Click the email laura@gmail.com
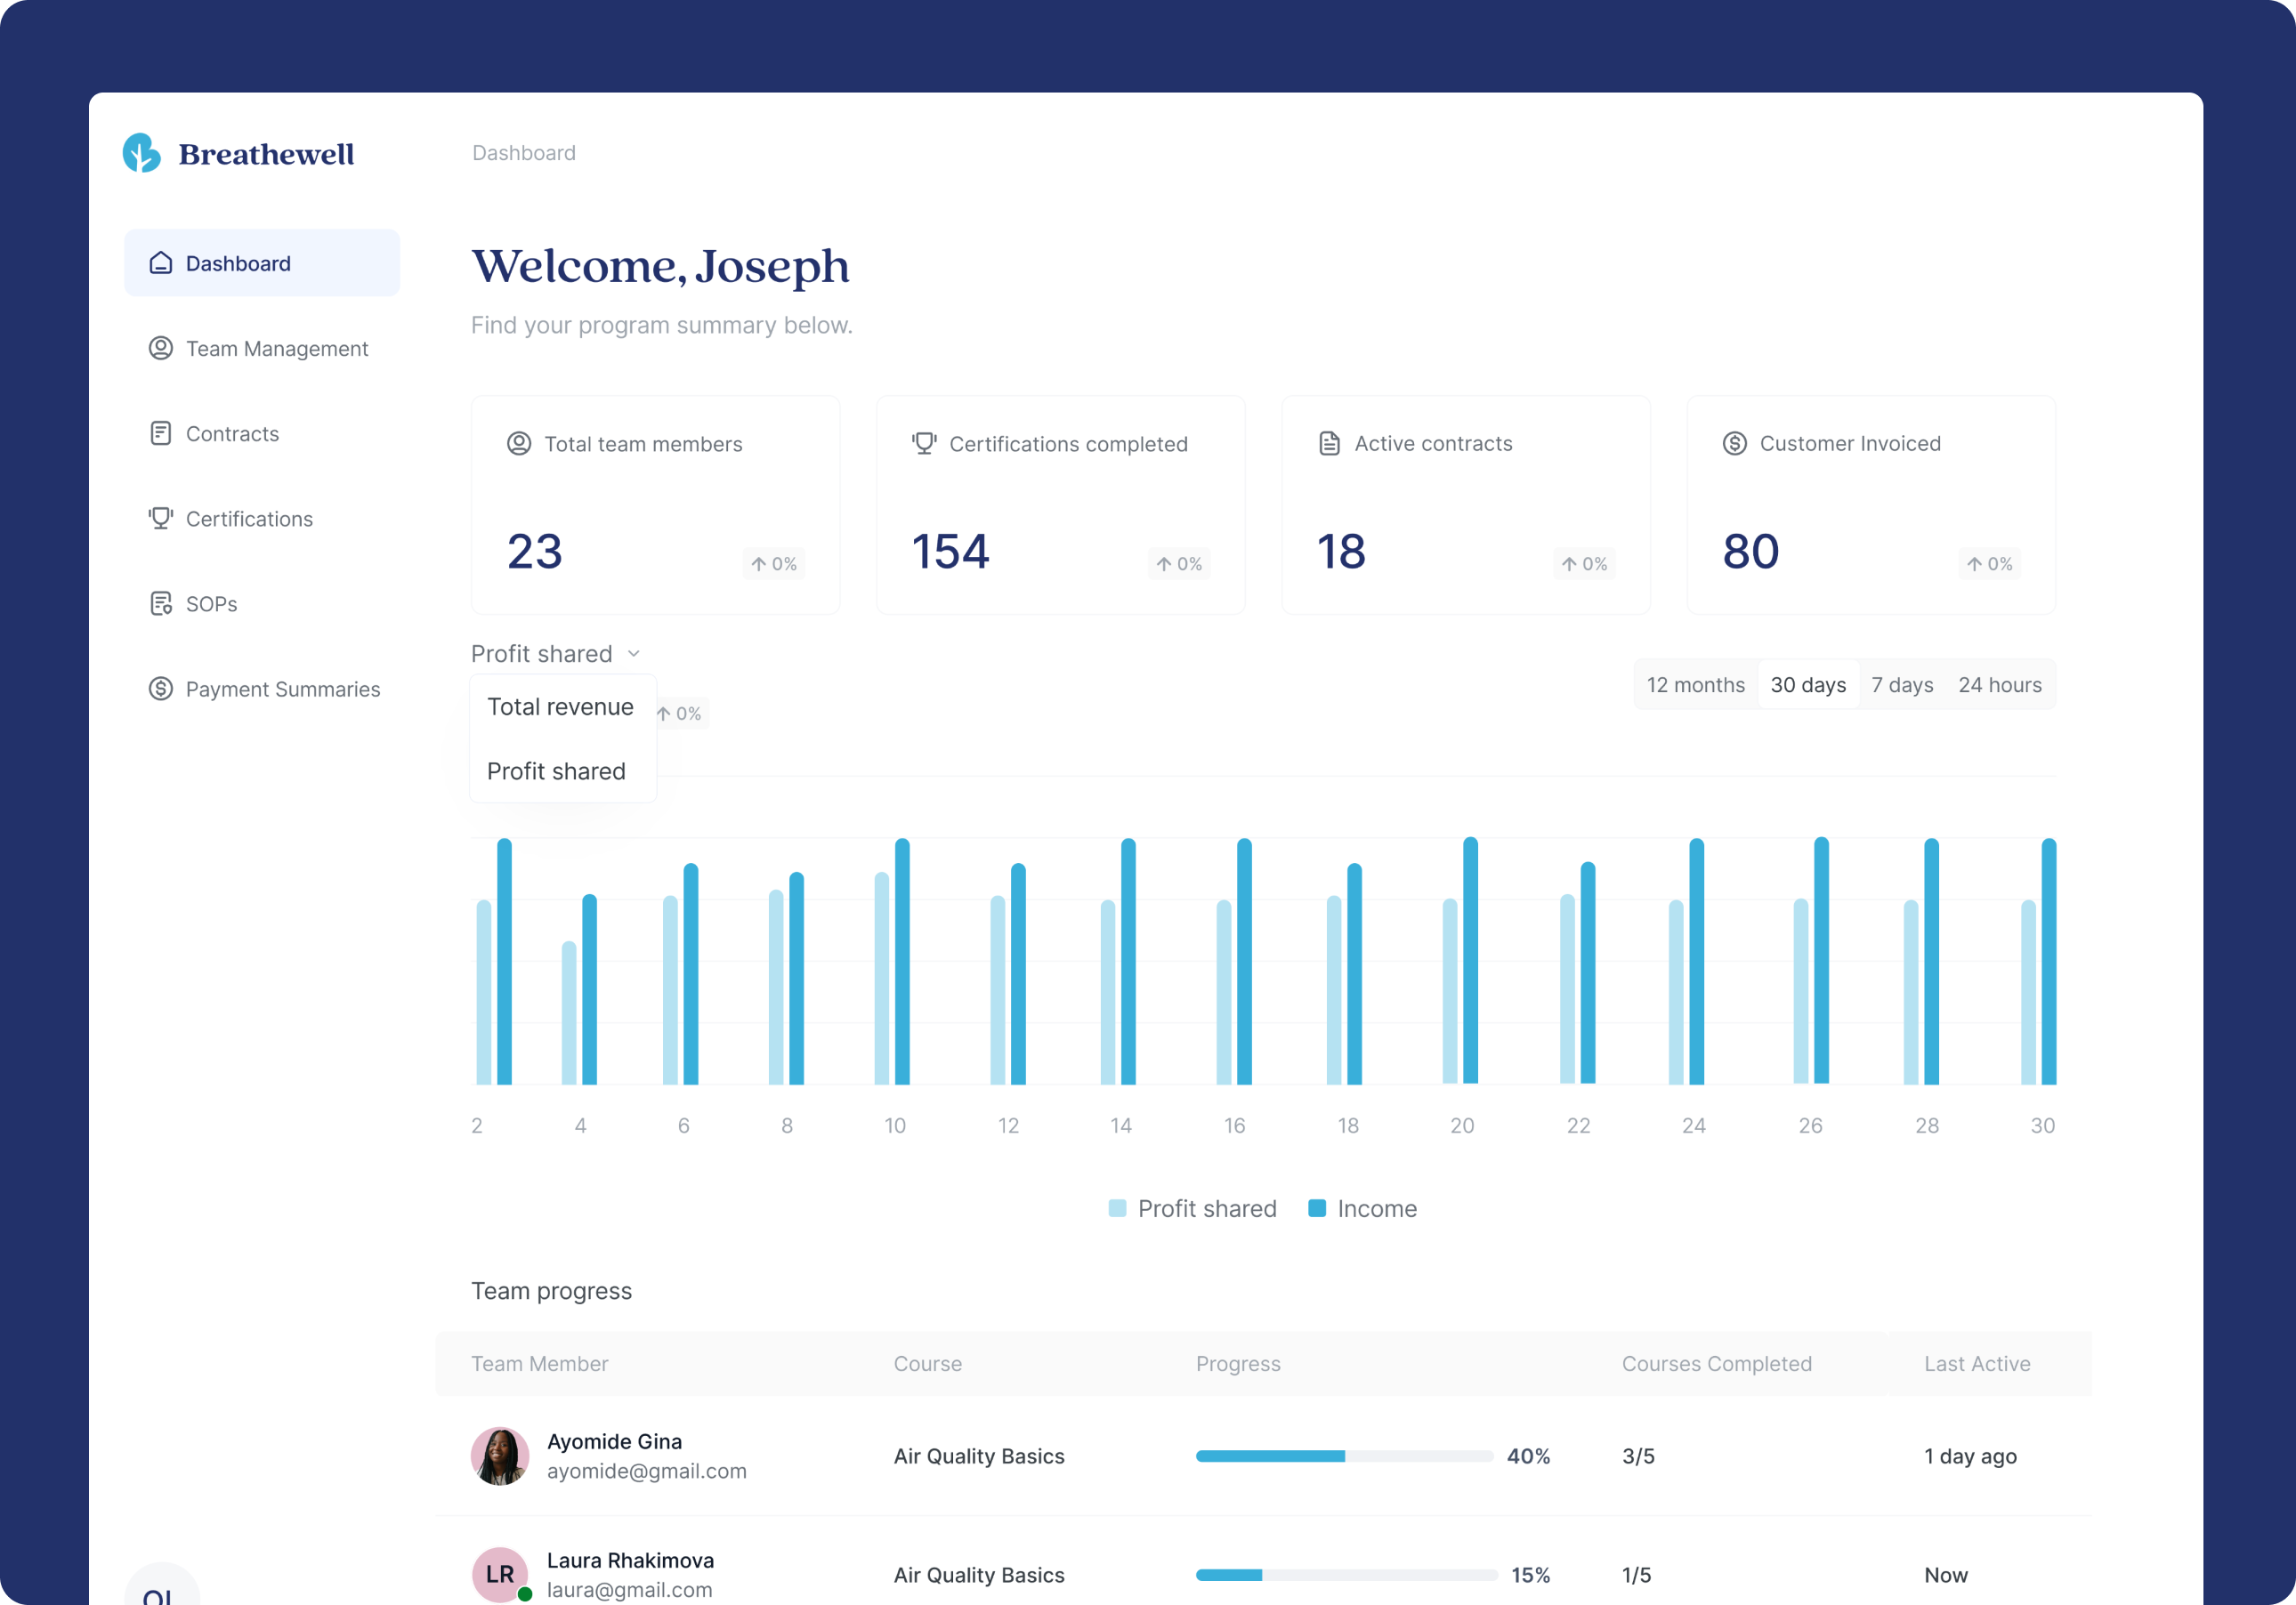 [x=630, y=1590]
